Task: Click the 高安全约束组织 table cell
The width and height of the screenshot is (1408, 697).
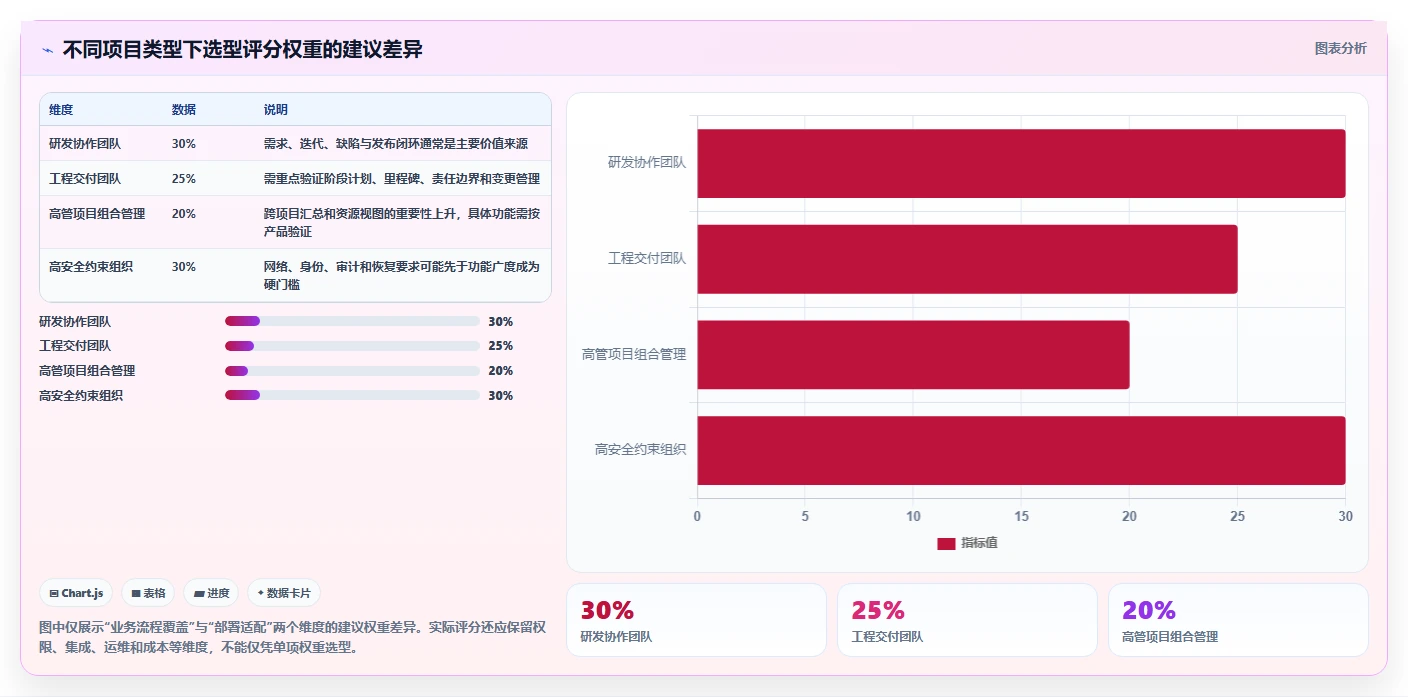Action: pos(91,267)
